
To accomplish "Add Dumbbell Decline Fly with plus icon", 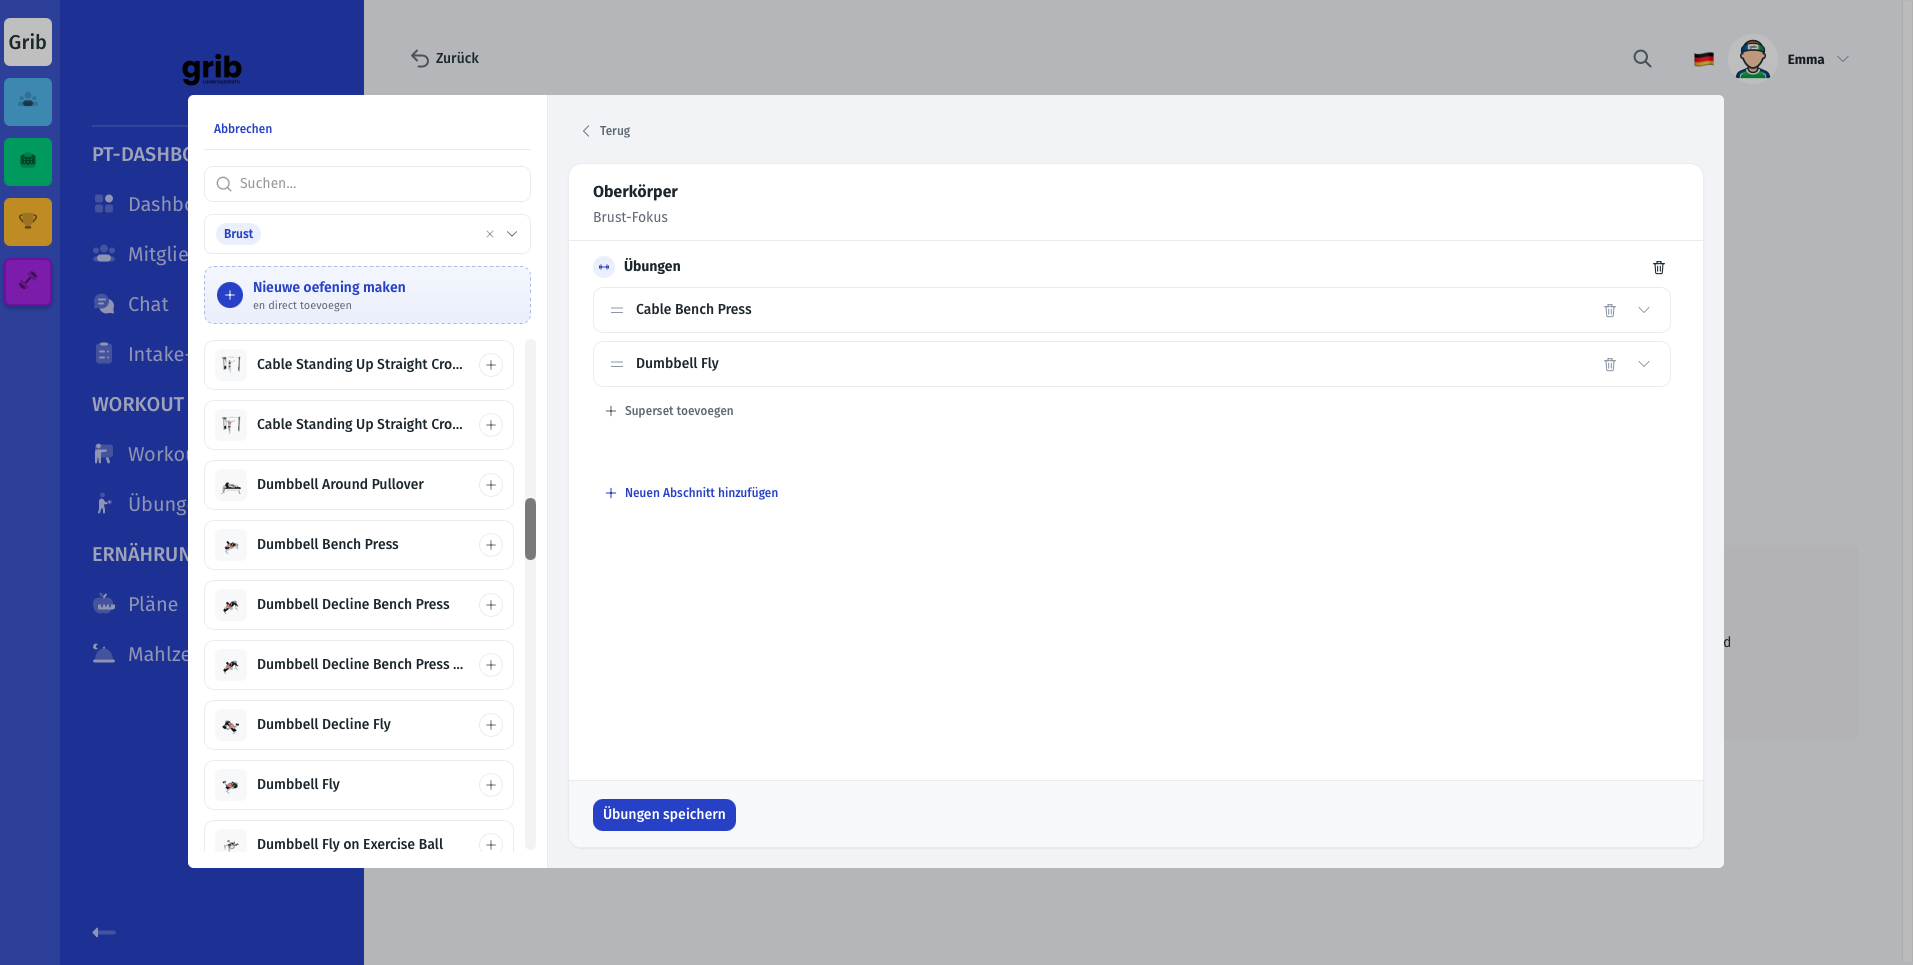I will pyautogui.click(x=491, y=725).
